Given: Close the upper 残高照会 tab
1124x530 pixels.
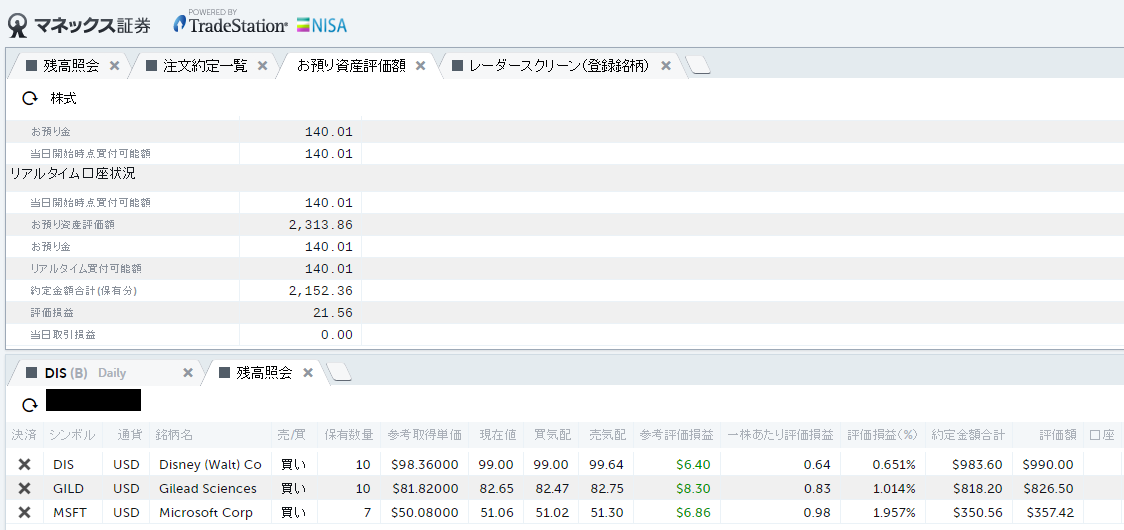Looking at the screenshot, I should tap(114, 66).
